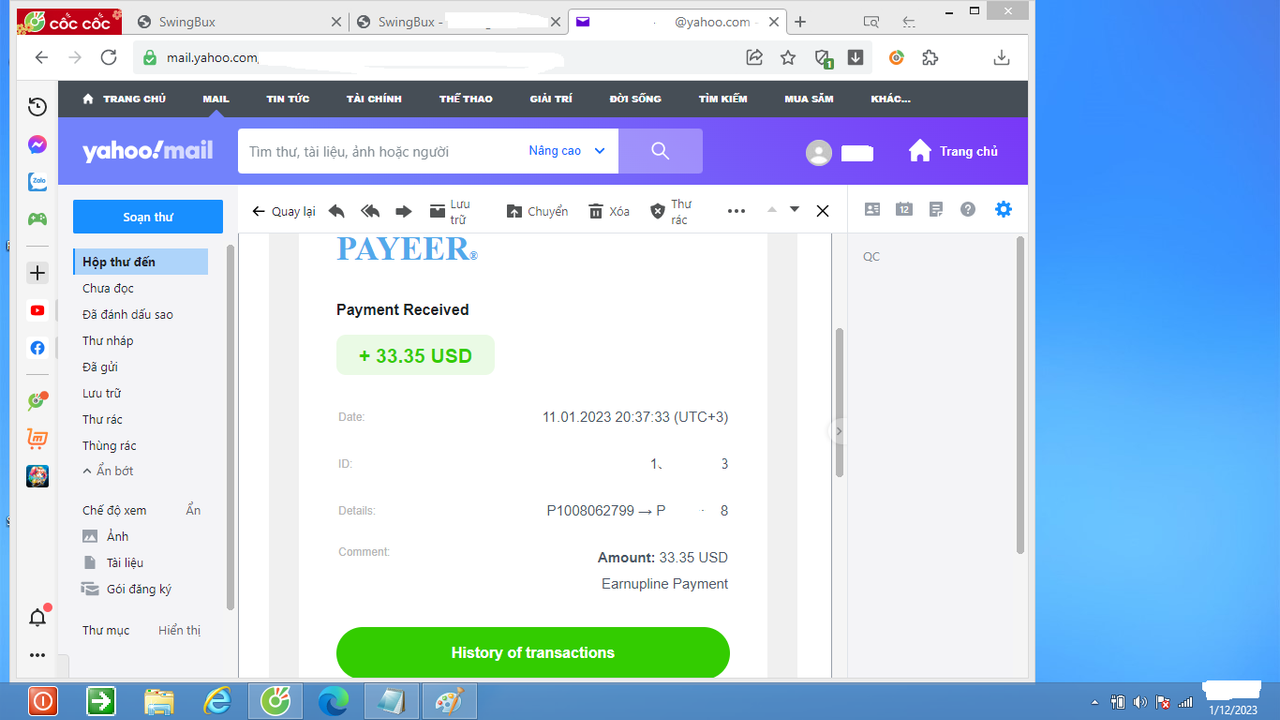The width and height of the screenshot is (1280, 720).
Task: Click Soạn thư compose button
Action: [x=148, y=217]
